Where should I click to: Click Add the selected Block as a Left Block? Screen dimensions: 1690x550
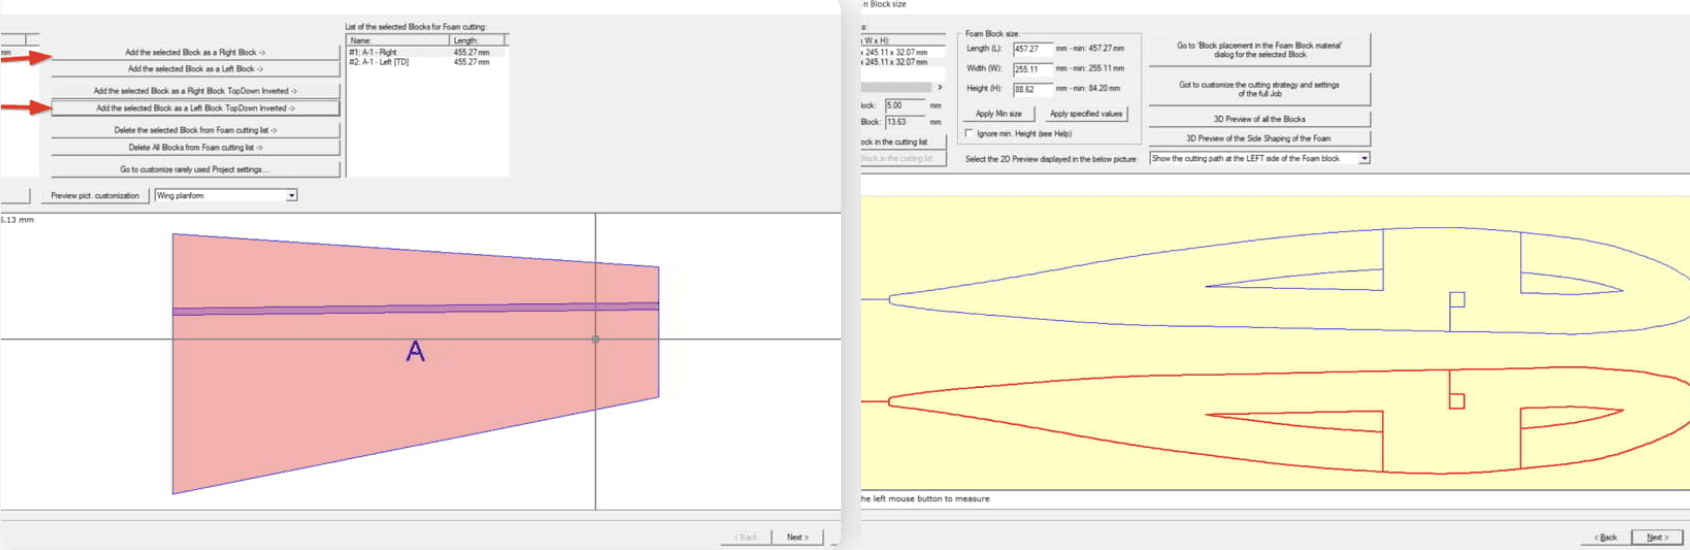195,69
